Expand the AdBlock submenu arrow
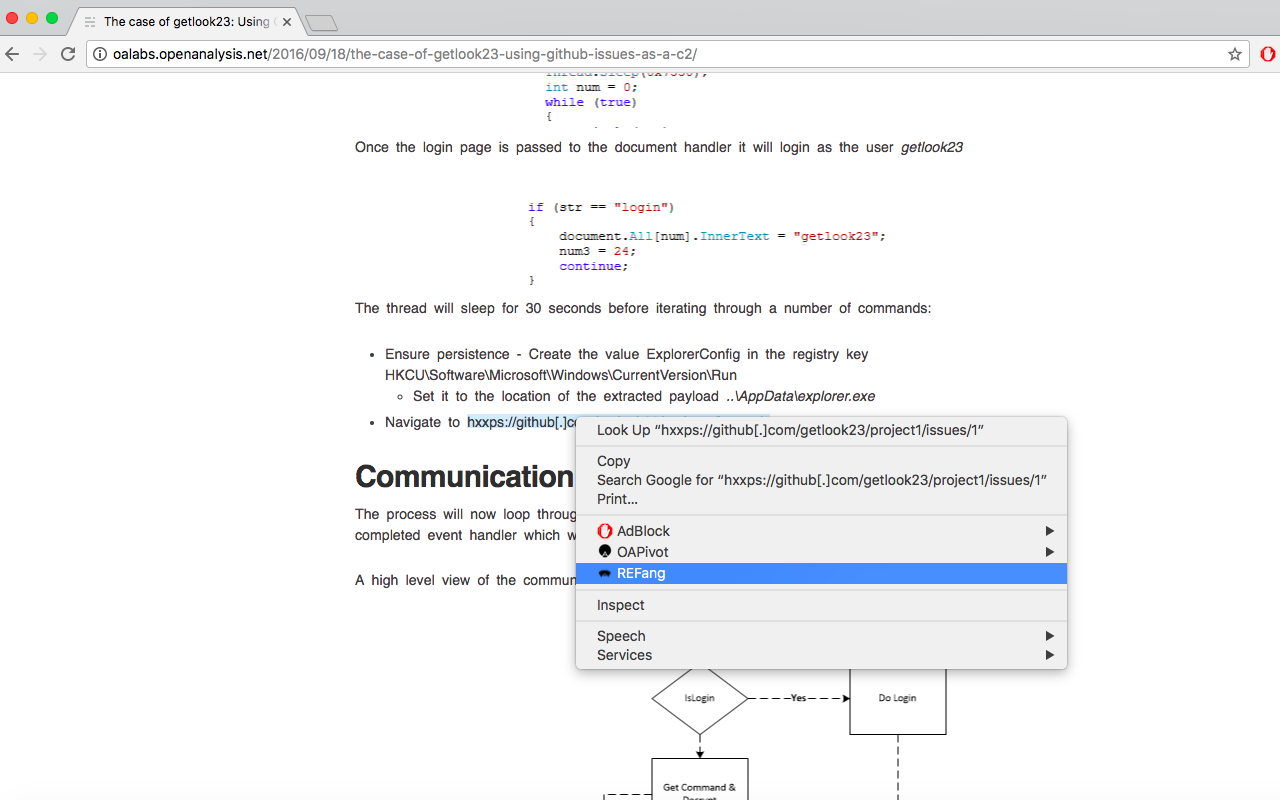The height and width of the screenshot is (800, 1280). [x=1050, y=531]
